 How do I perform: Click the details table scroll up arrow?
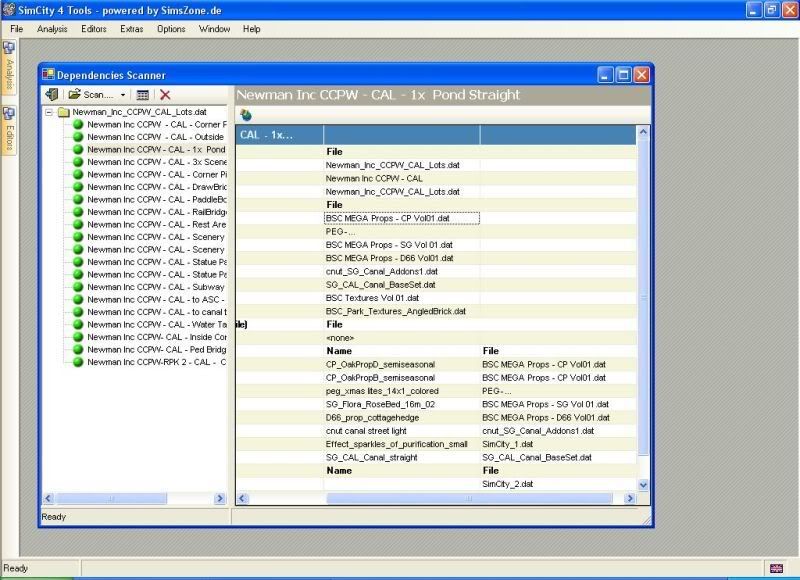coord(643,132)
